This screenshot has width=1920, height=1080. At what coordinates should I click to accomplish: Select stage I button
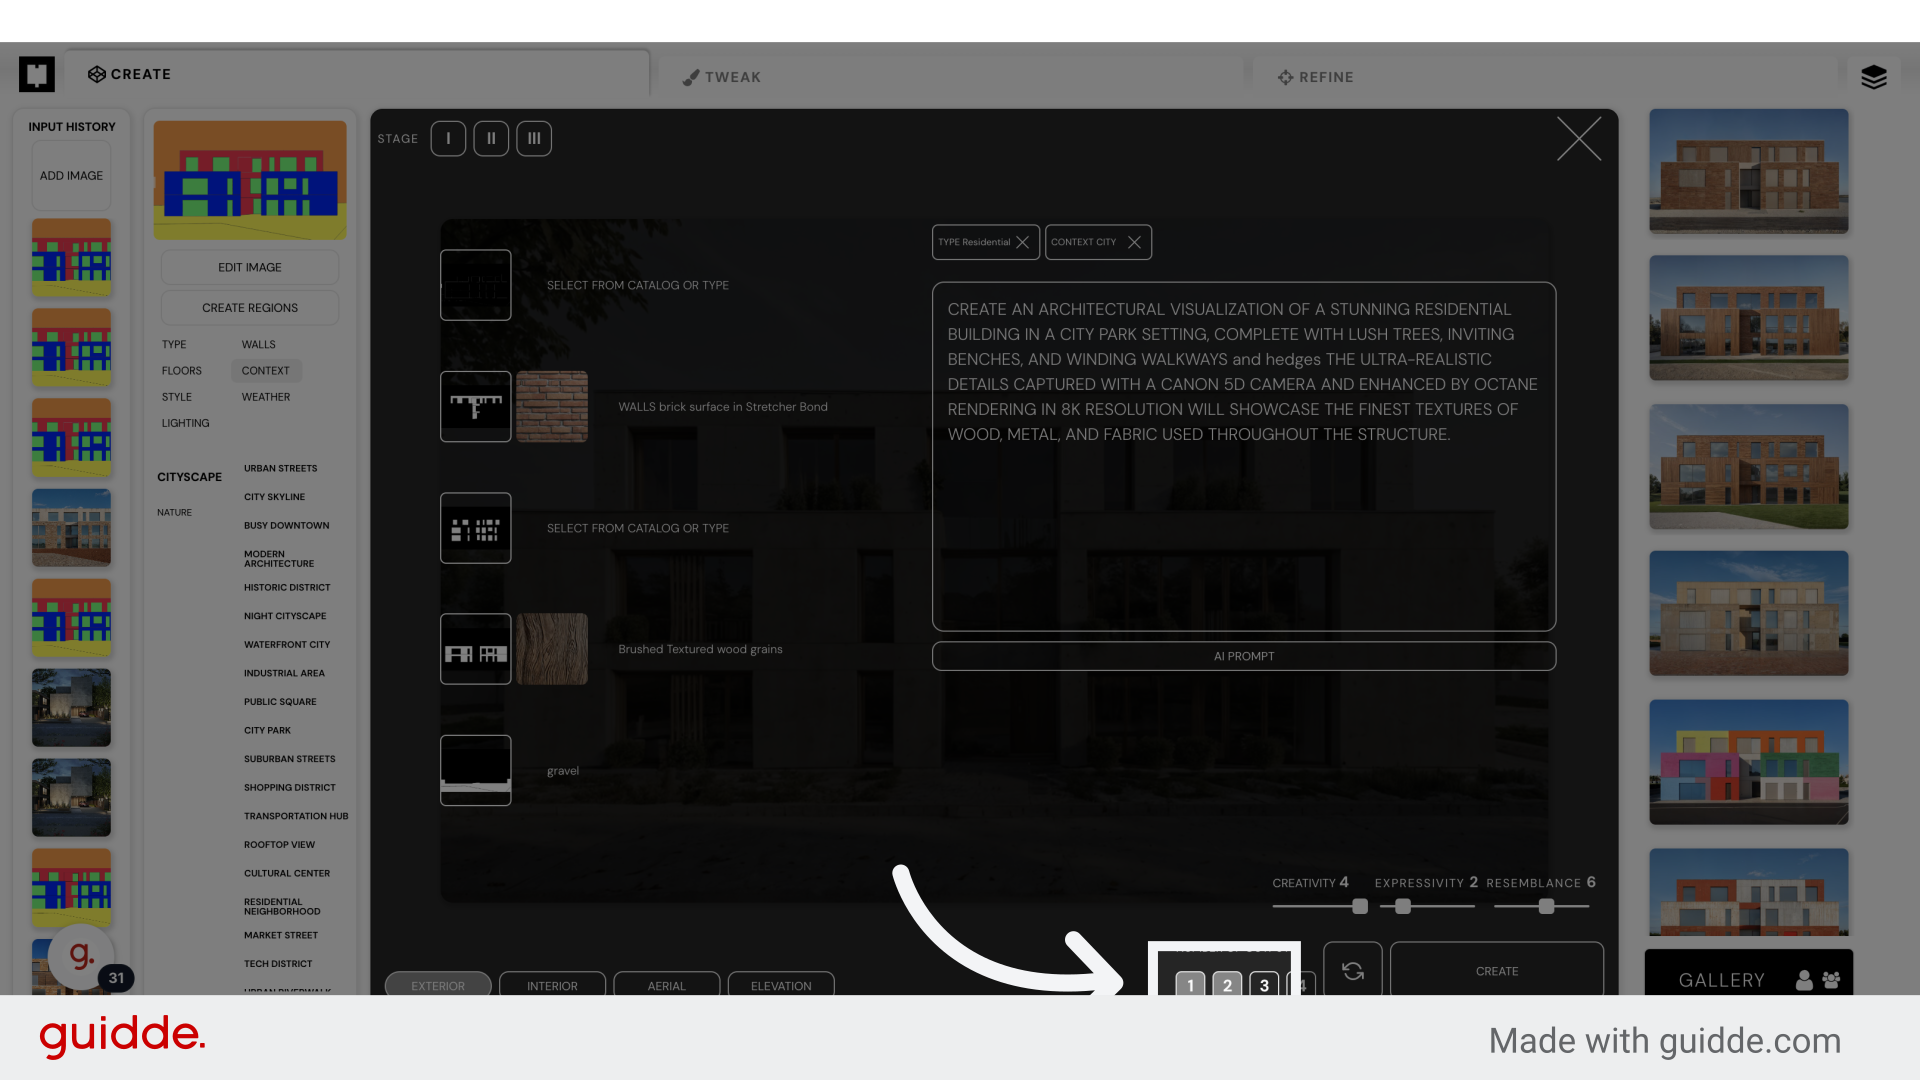pos(448,139)
